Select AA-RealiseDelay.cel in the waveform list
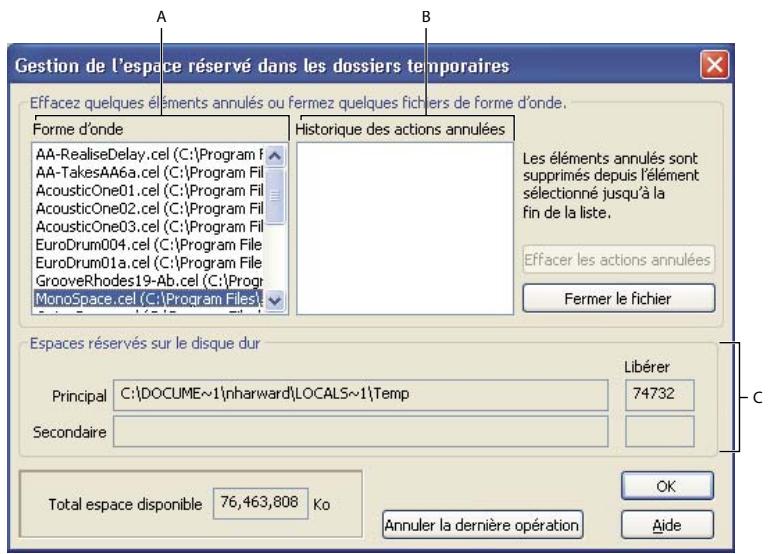The image size is (768, 554). tap(149, 155)
